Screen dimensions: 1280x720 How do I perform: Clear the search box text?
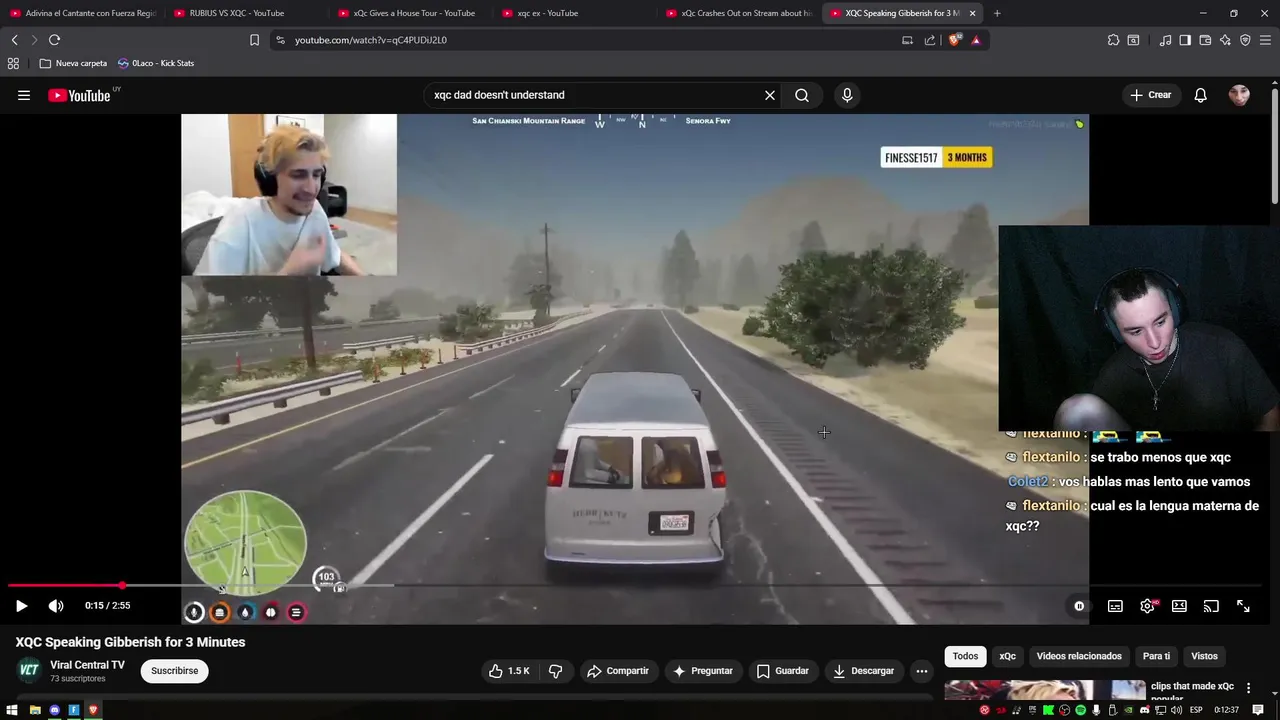click(770, 95)
